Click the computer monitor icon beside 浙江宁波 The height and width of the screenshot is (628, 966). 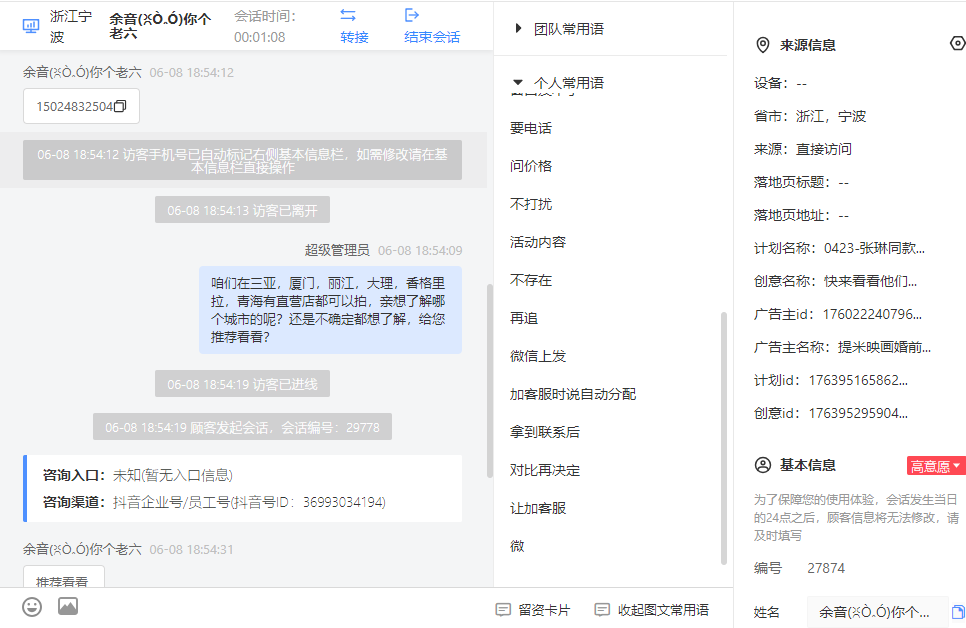click(x=31, y=26)
